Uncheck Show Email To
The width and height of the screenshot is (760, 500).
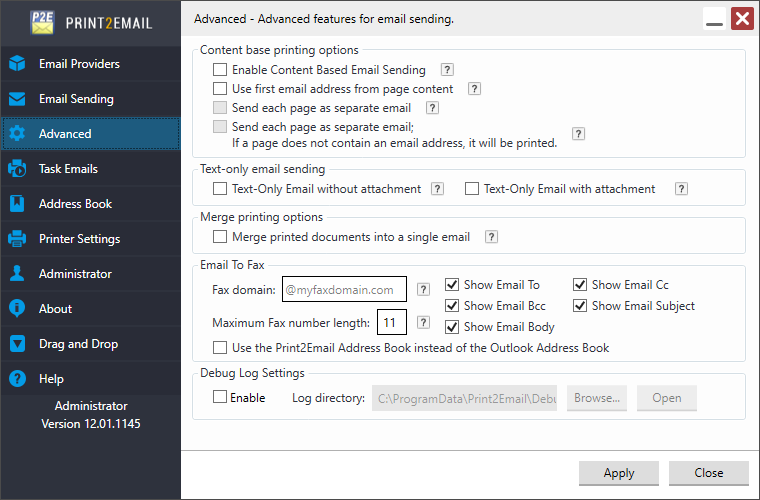tap(452, 284)
